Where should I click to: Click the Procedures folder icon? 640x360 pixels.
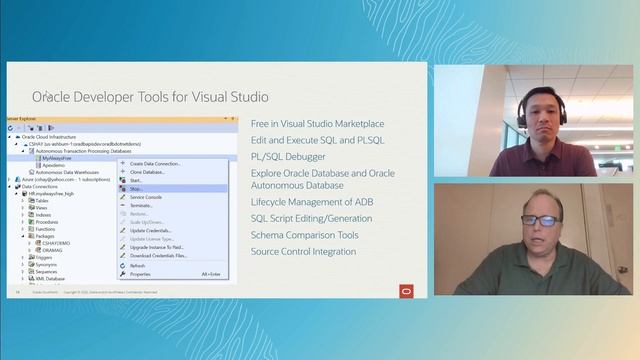click(x=31, y=222)
